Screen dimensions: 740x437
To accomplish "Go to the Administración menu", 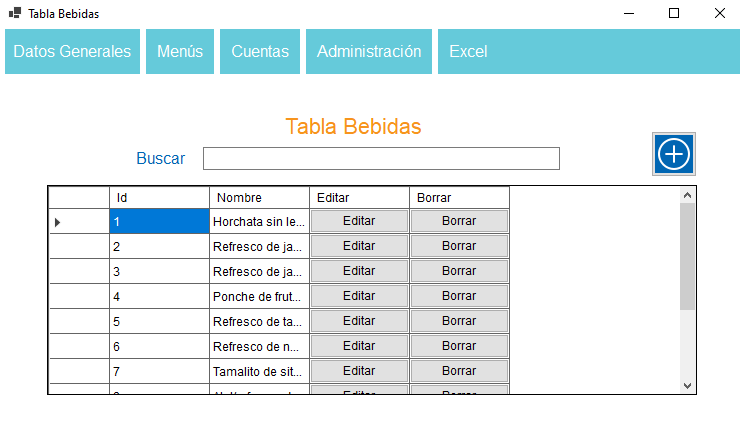I will tap(369, 52).
